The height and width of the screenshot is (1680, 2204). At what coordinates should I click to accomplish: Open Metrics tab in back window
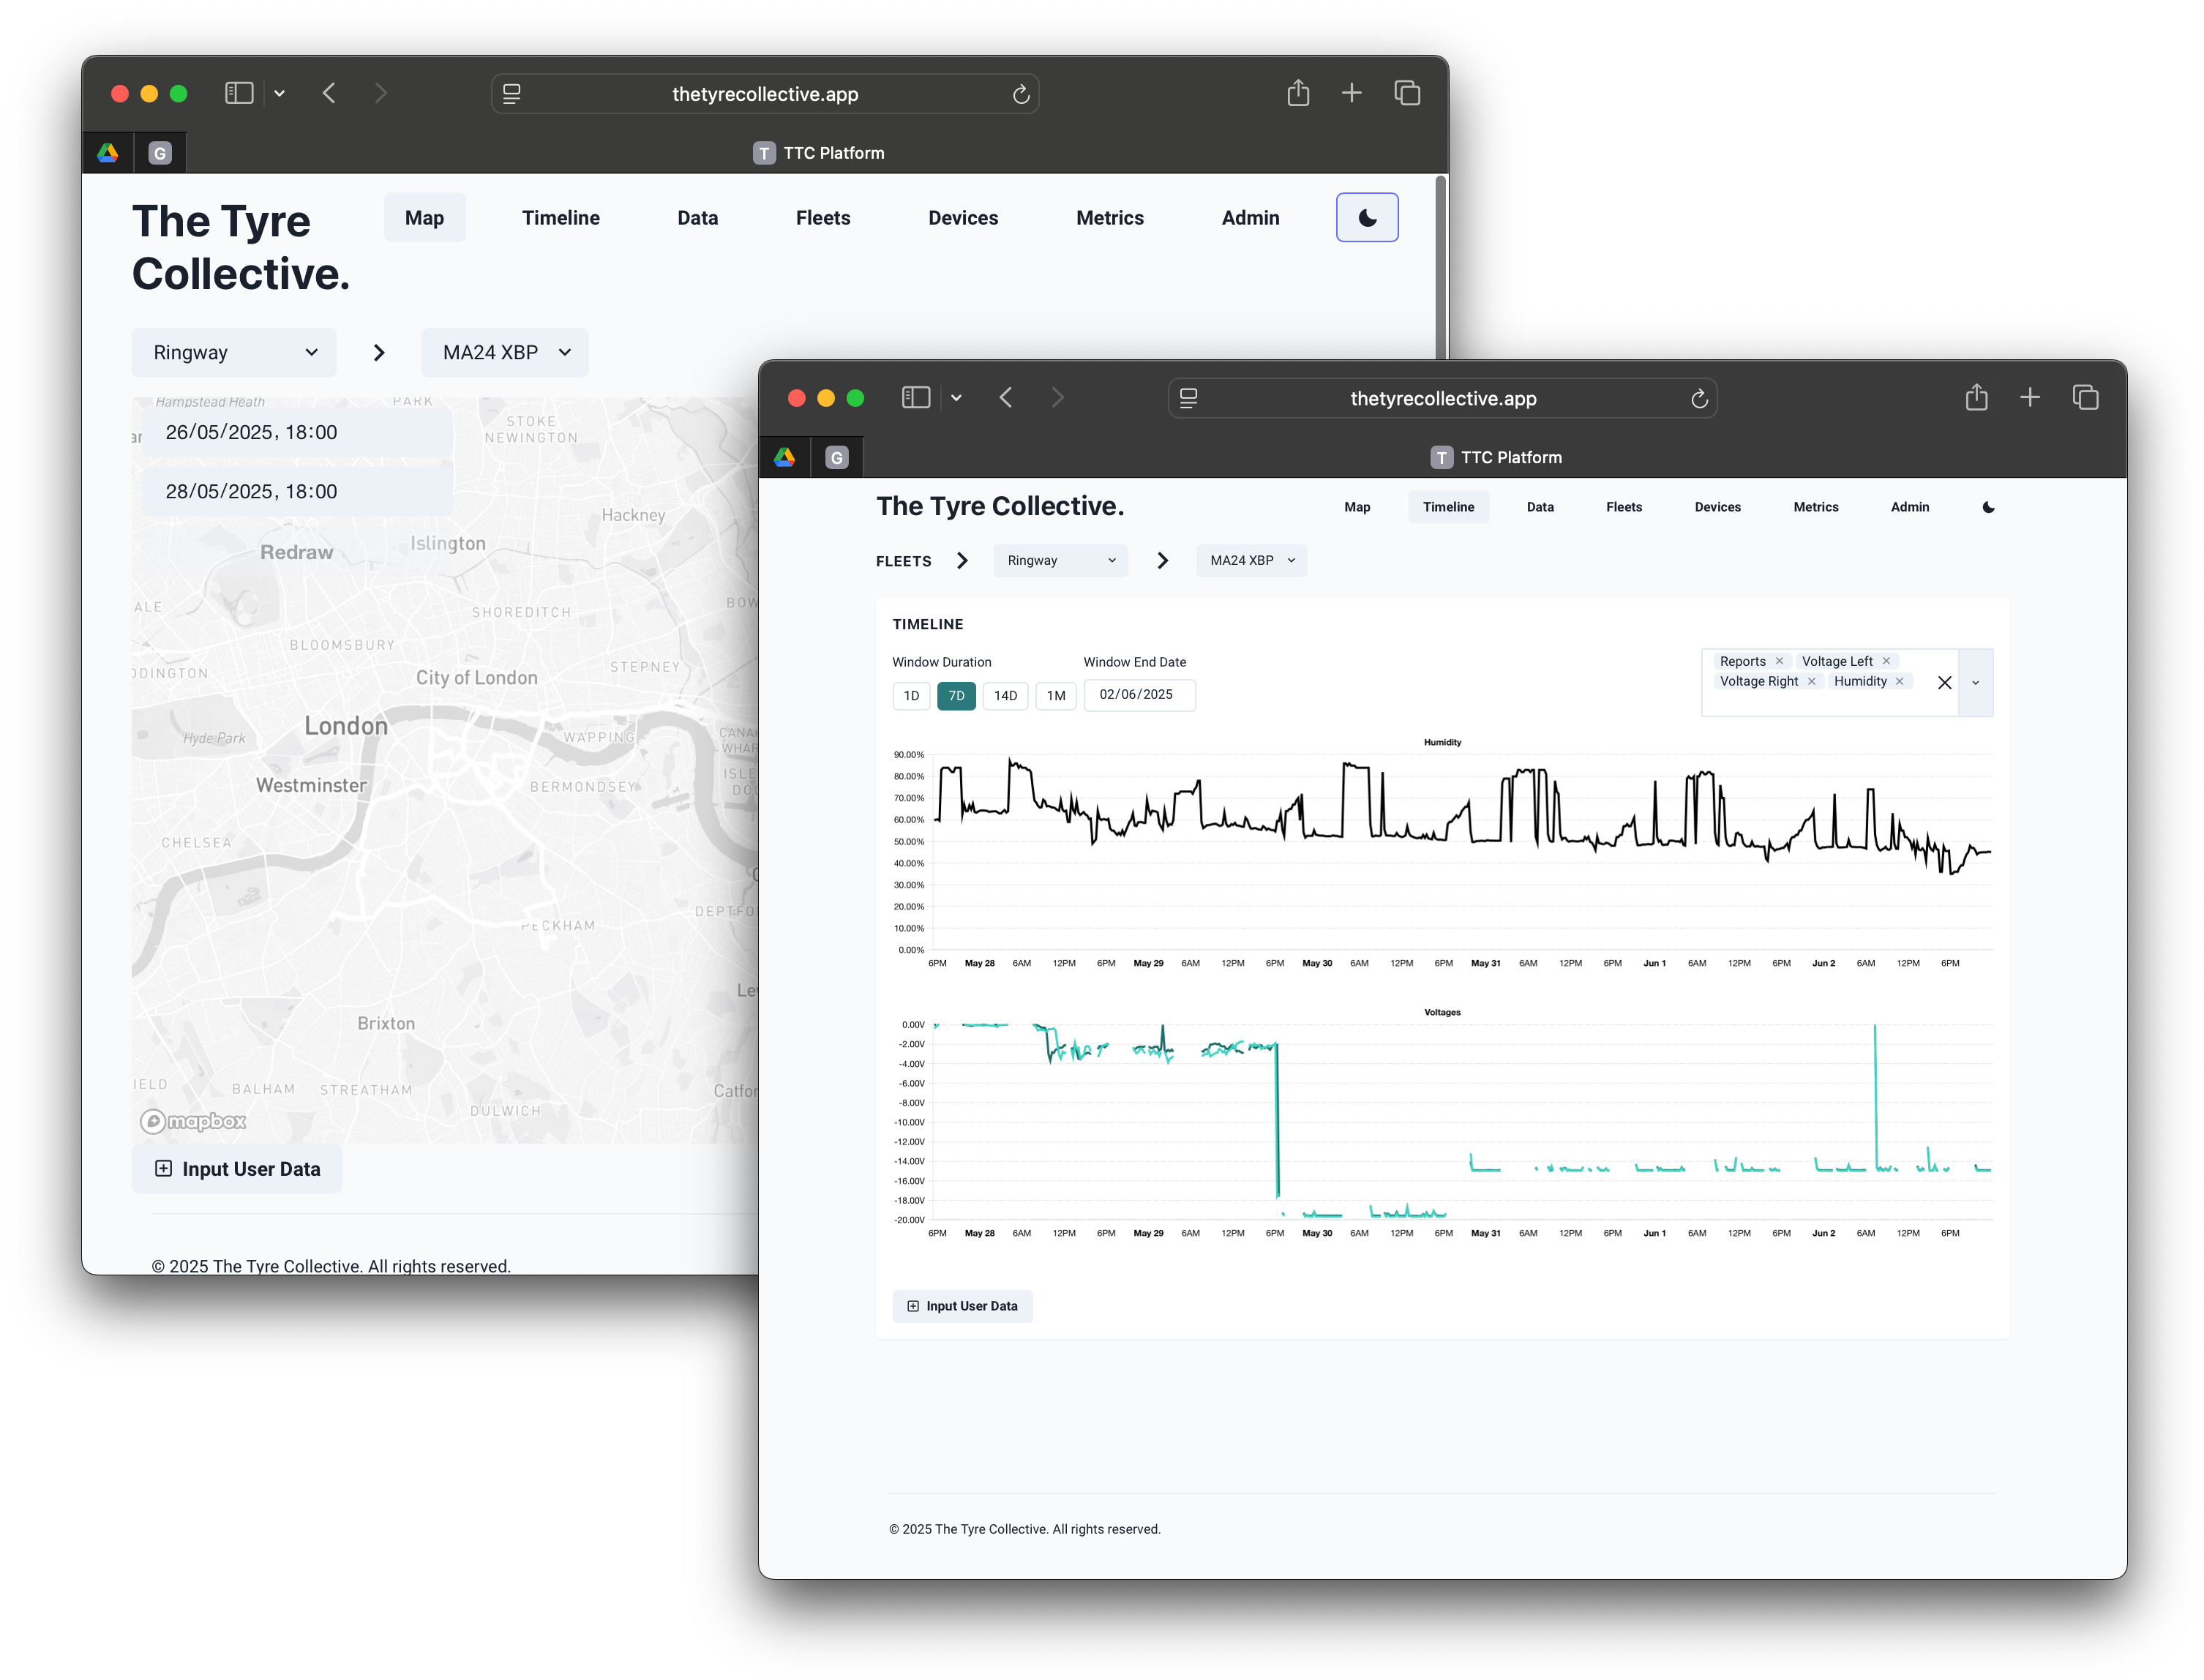(x=1110, y=218)
